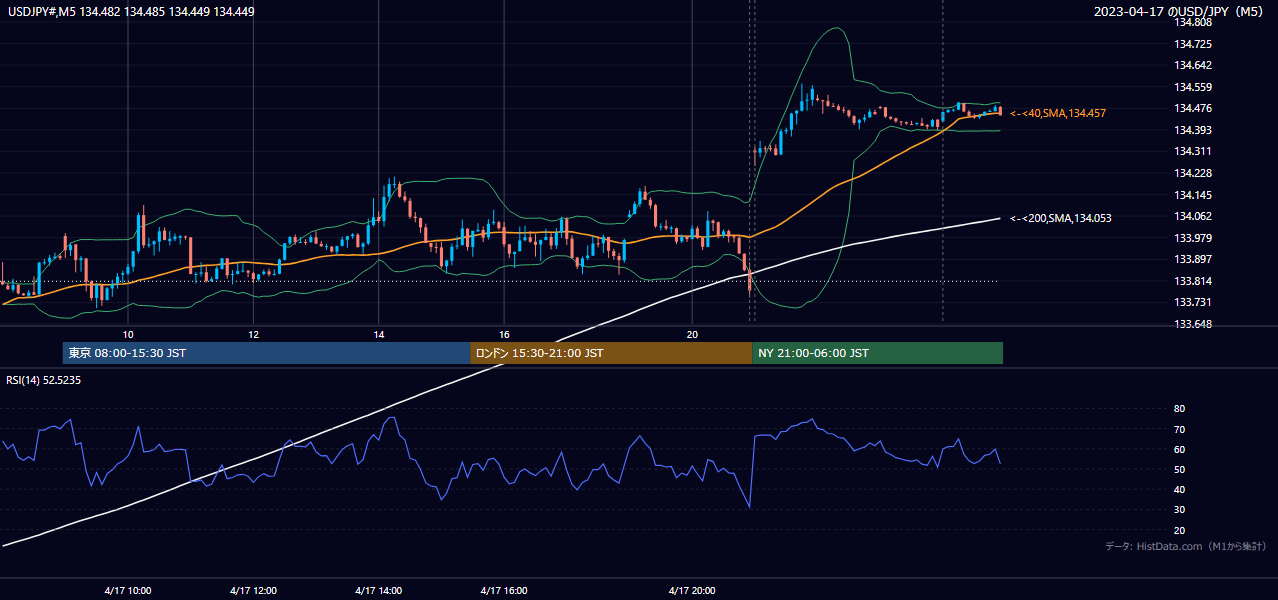
Task: Click the 2023-04-17 USD/JPY (M5) title
Action: click(x=1180, y=11)
